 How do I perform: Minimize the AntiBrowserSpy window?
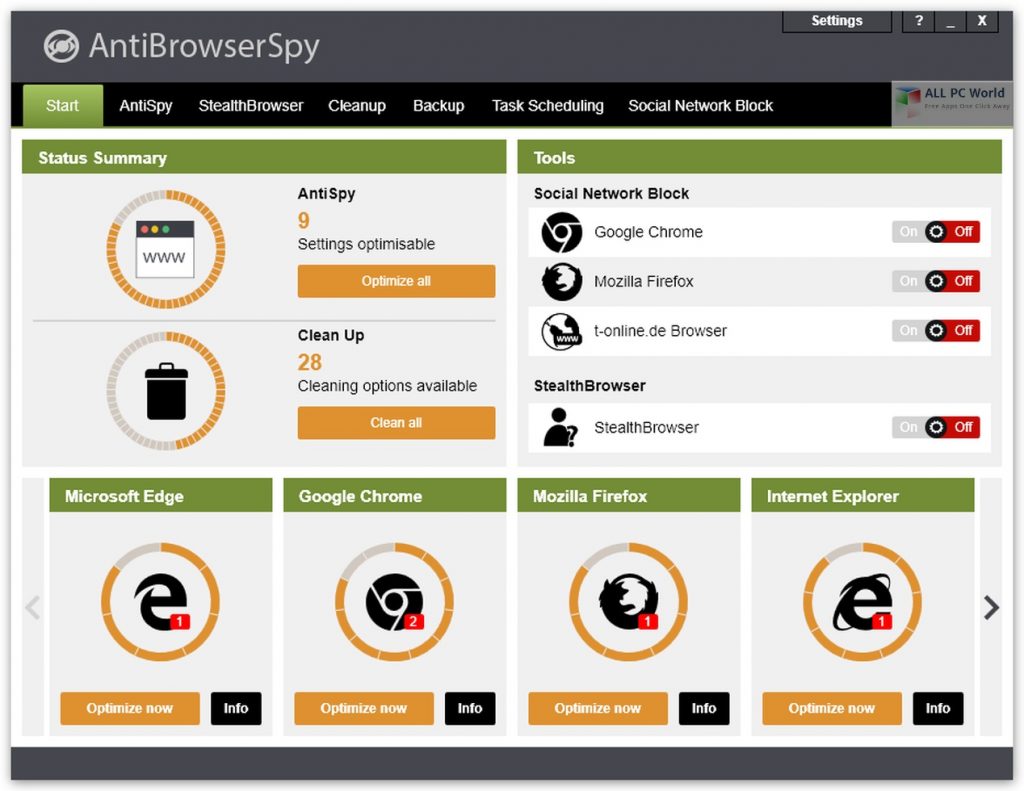(x=950, y=21)
